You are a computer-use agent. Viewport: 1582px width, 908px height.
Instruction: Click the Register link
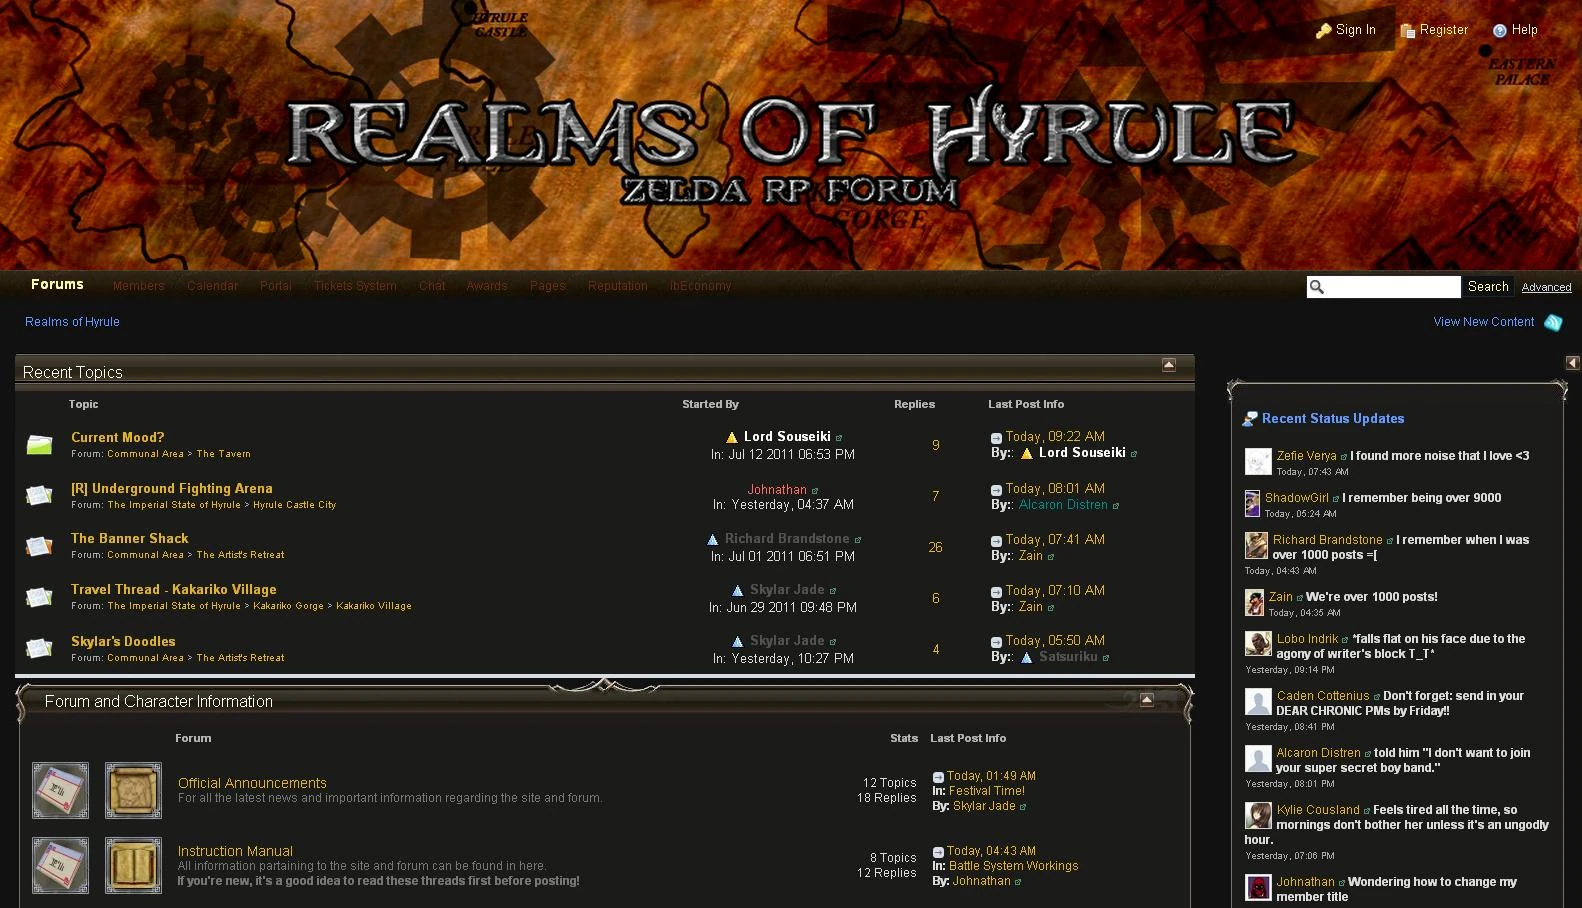(x=1444, y=30)
